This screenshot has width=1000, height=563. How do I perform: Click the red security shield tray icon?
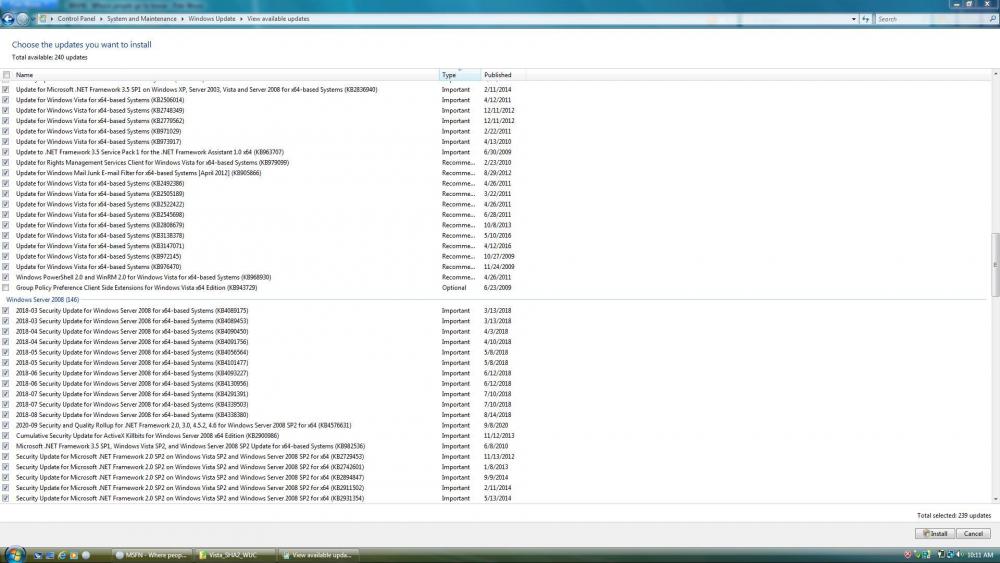click(x=907, y=554)
